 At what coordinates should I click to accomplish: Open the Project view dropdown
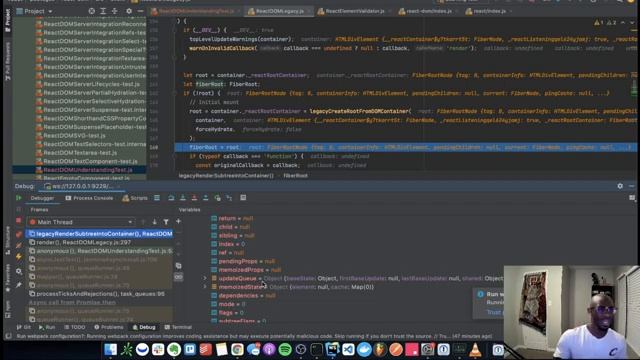point(34,11)
